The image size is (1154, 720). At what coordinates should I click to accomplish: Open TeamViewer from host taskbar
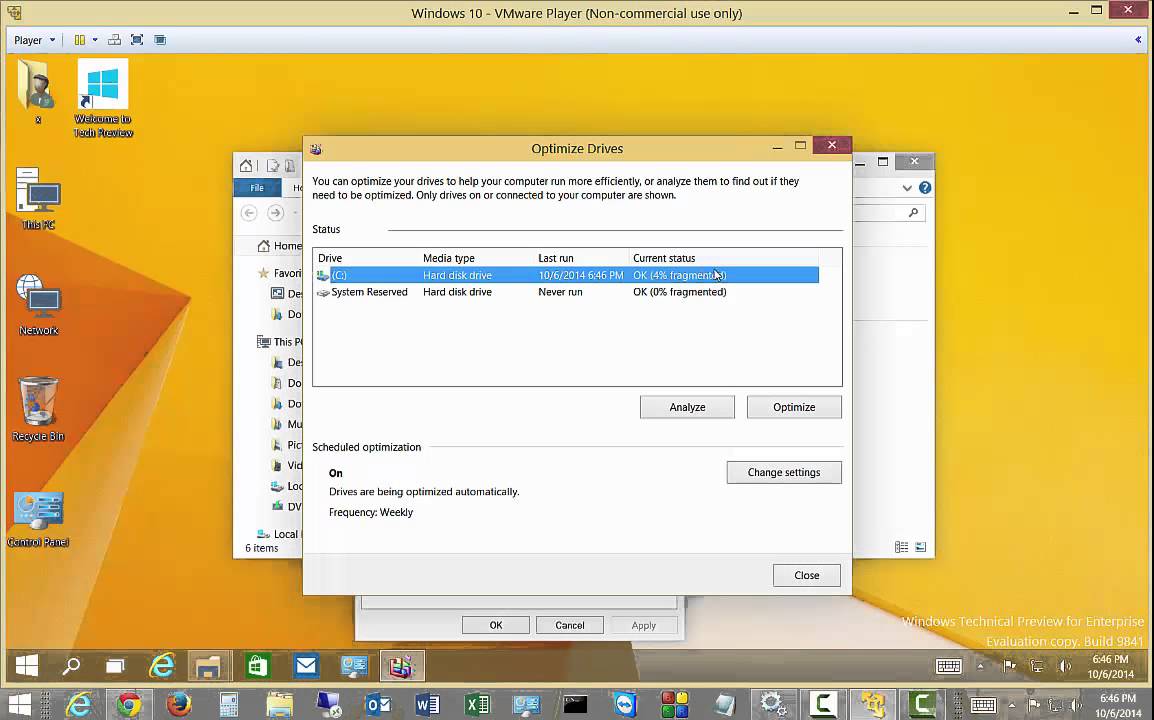625,705
